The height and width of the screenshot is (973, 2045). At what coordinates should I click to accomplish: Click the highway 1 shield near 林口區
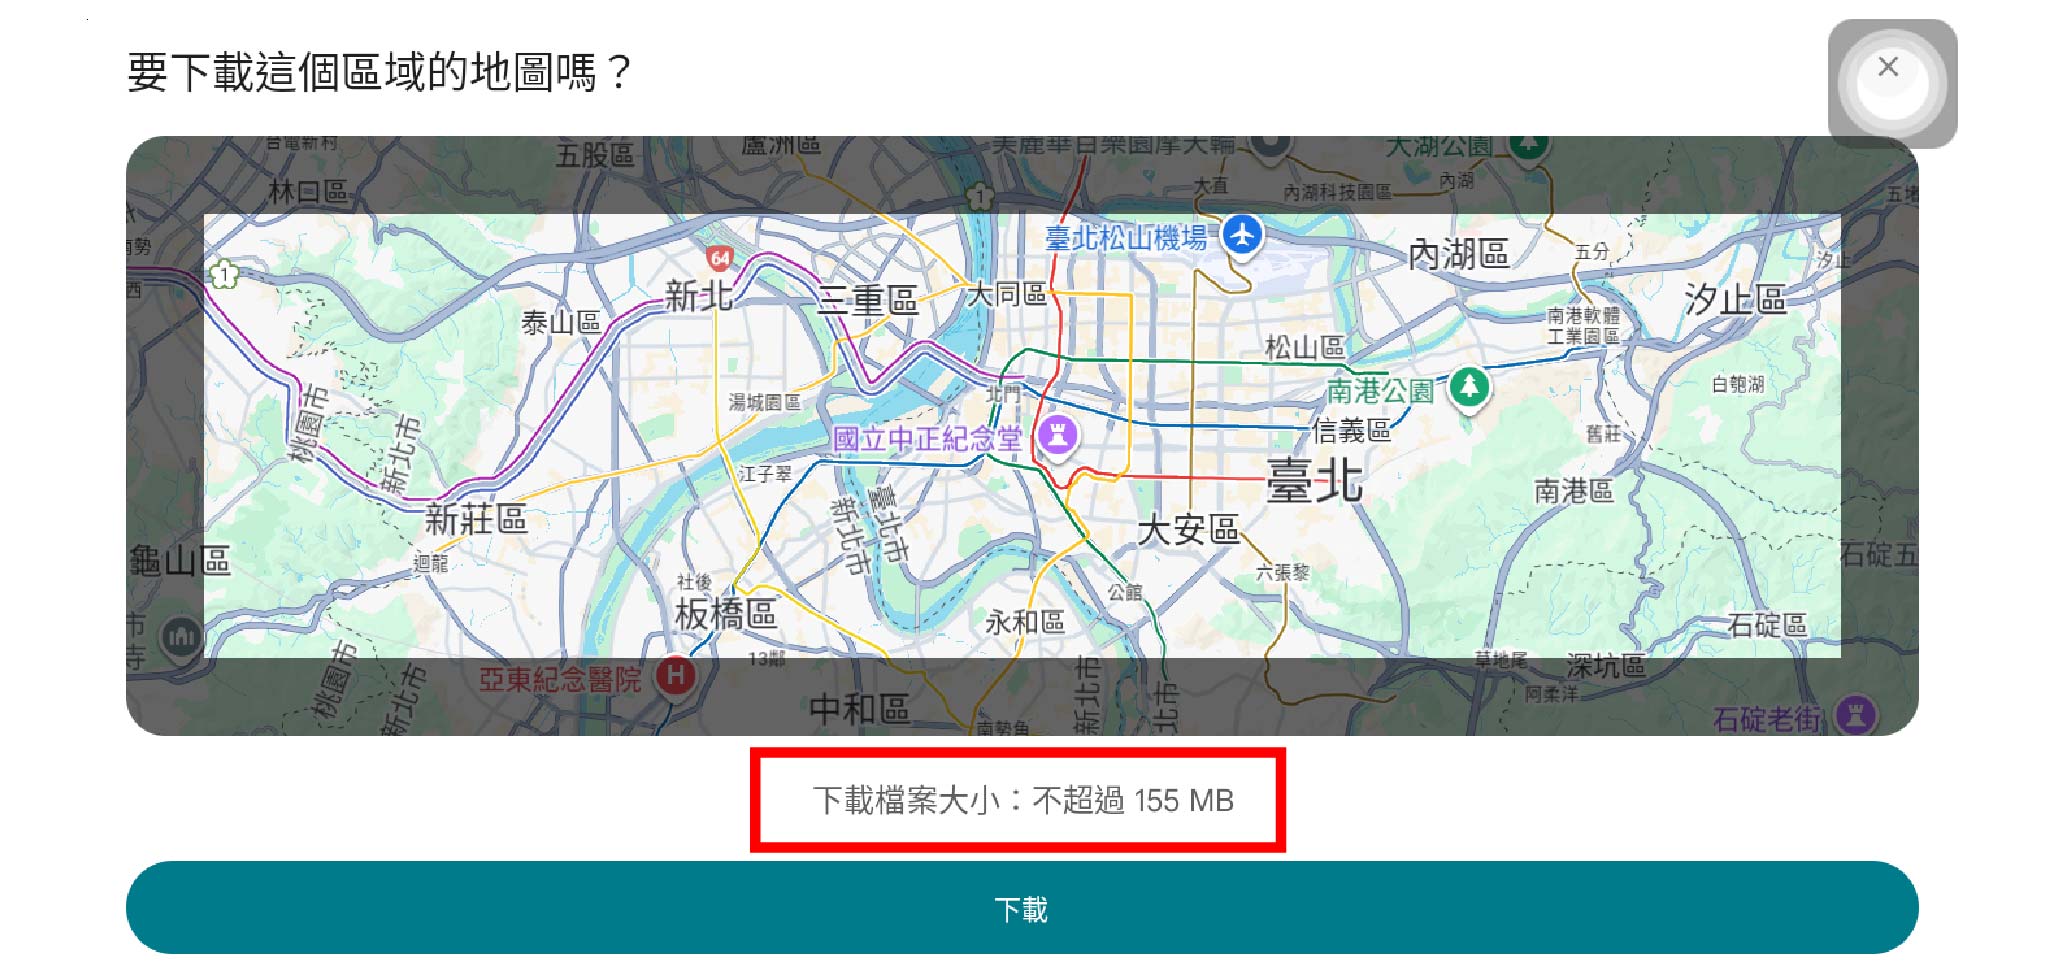(224, 274)
